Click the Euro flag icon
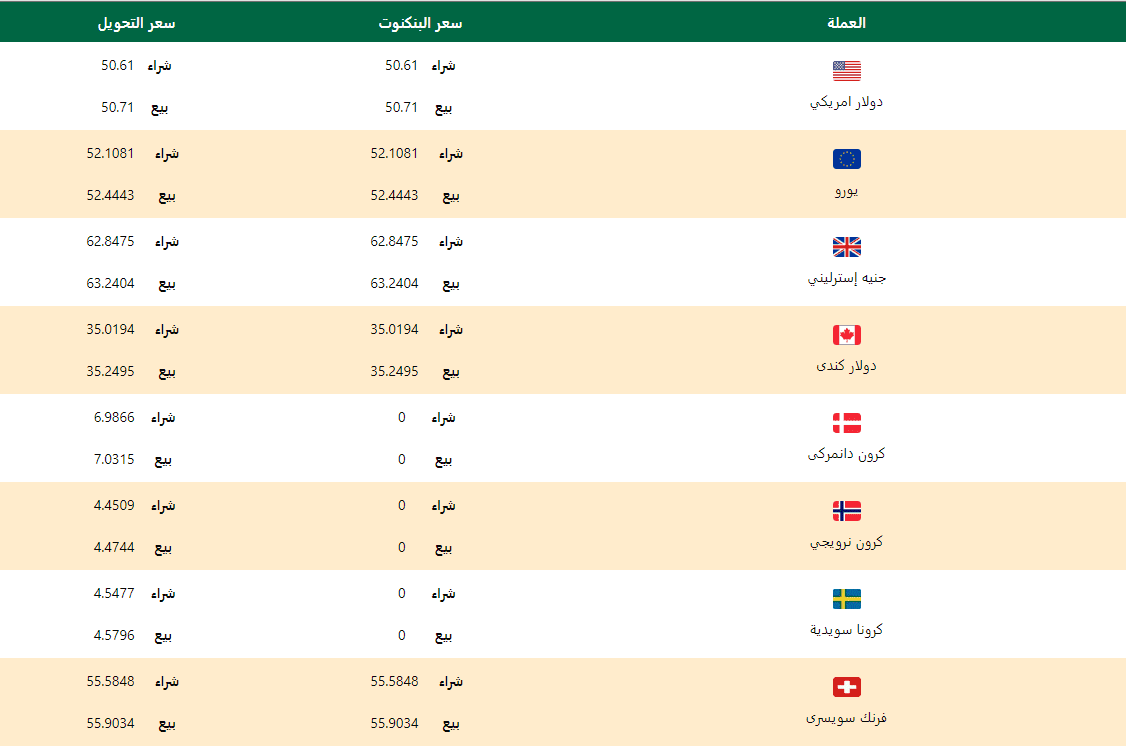This screenshot has width=1126, height=750. coord(846,159)
